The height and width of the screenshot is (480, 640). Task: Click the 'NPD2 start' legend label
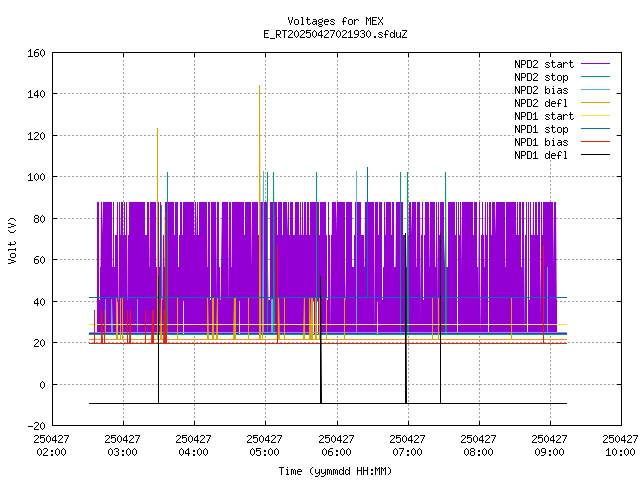pyautogui.click(x=544, y=64)
